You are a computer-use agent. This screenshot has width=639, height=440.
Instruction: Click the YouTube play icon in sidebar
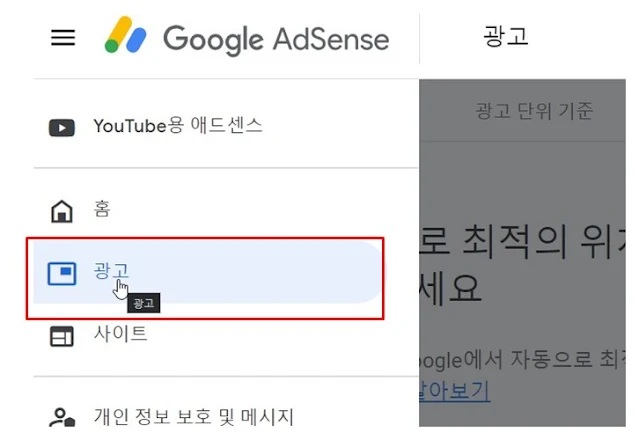tap(62, 128)
